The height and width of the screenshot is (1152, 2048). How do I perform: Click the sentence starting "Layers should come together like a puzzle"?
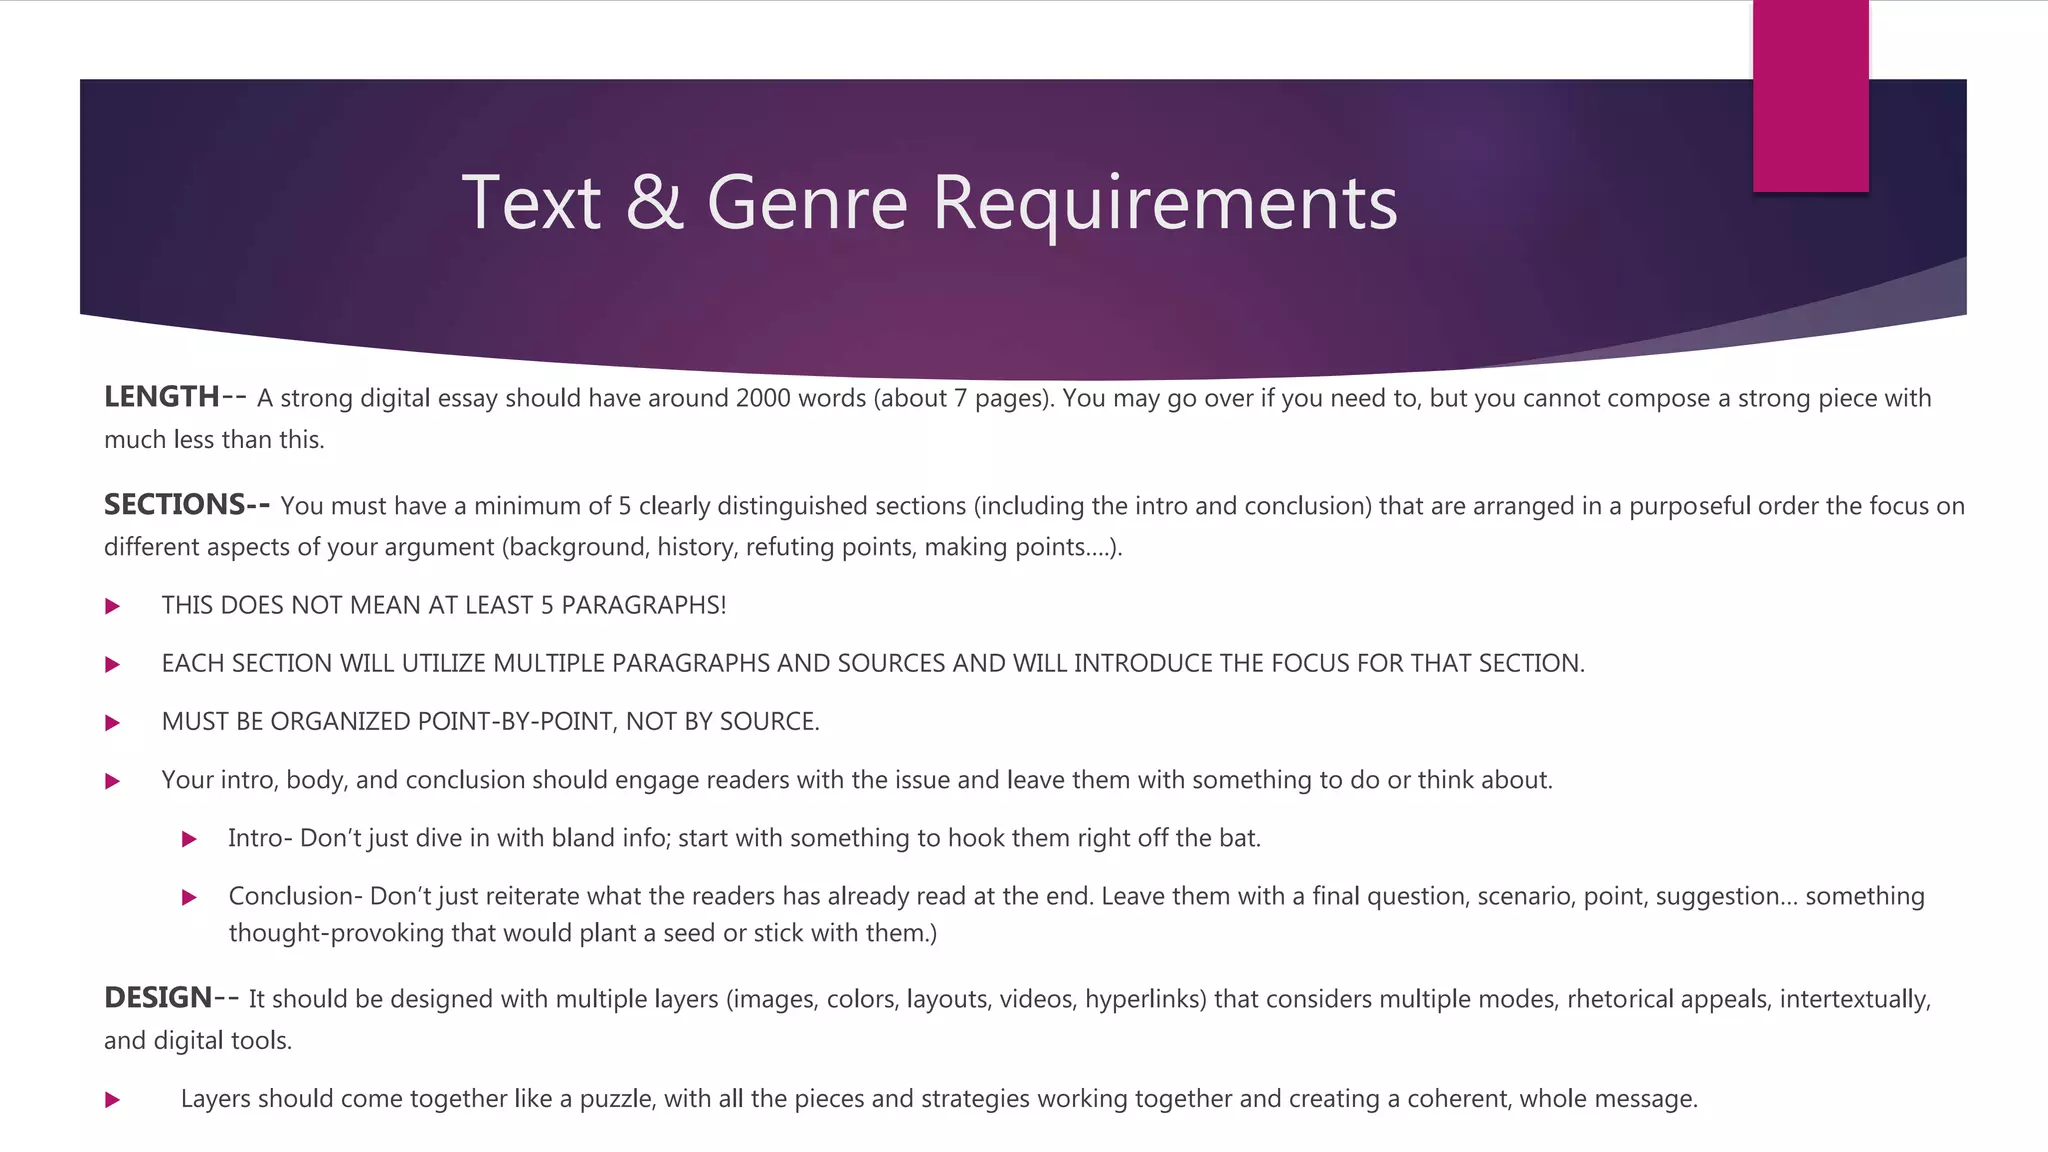tap(939, 1099)
